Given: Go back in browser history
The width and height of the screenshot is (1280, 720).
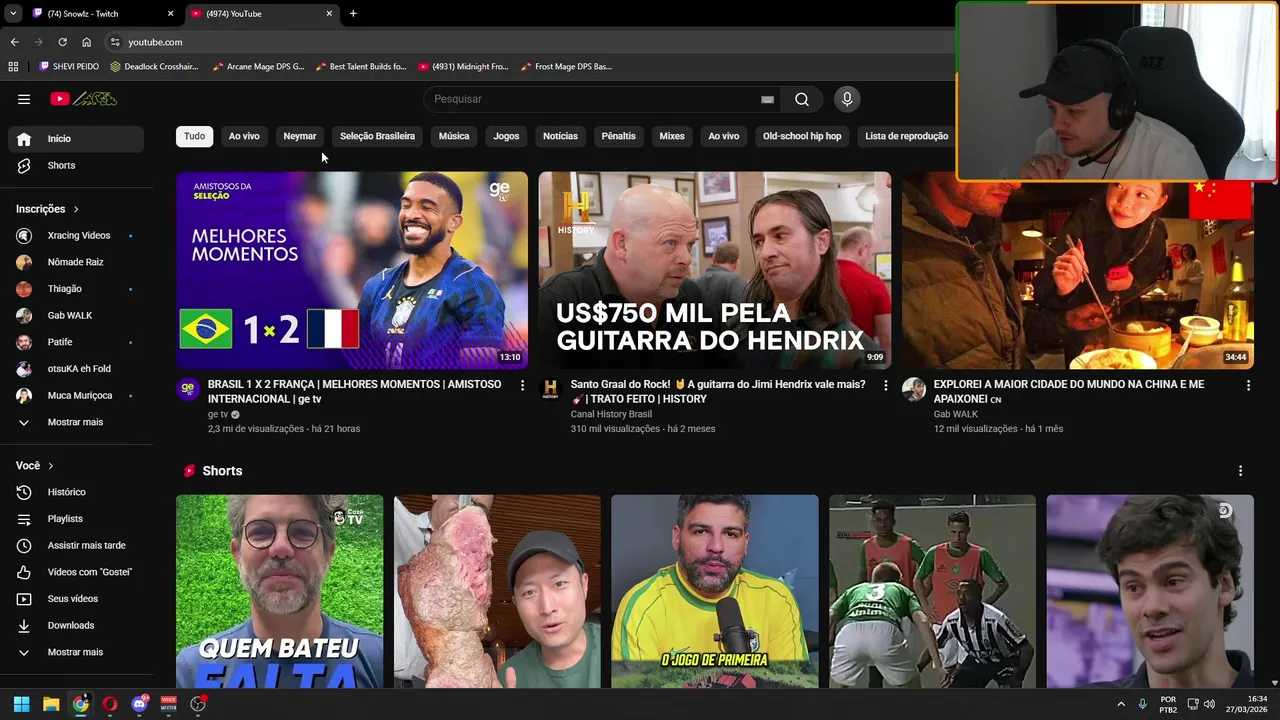Looking at the screenshot, I should click(14, 42).
